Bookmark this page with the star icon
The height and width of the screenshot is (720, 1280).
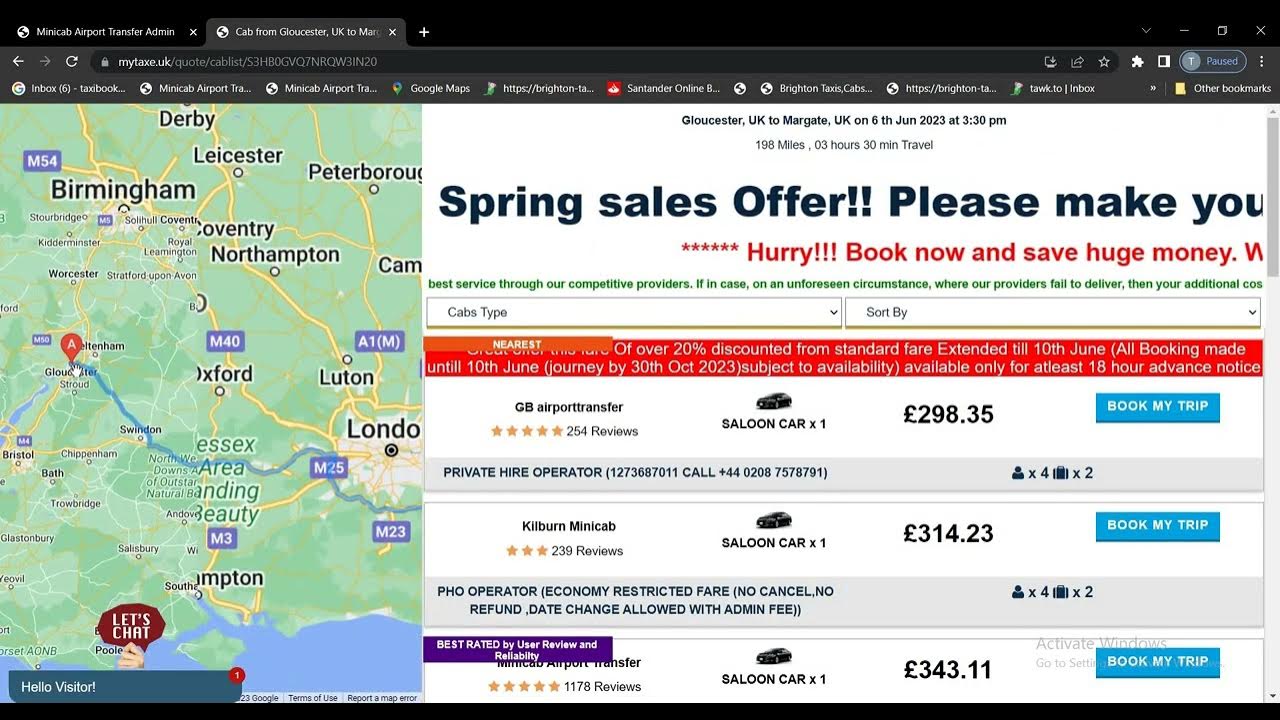(1104, 61)
